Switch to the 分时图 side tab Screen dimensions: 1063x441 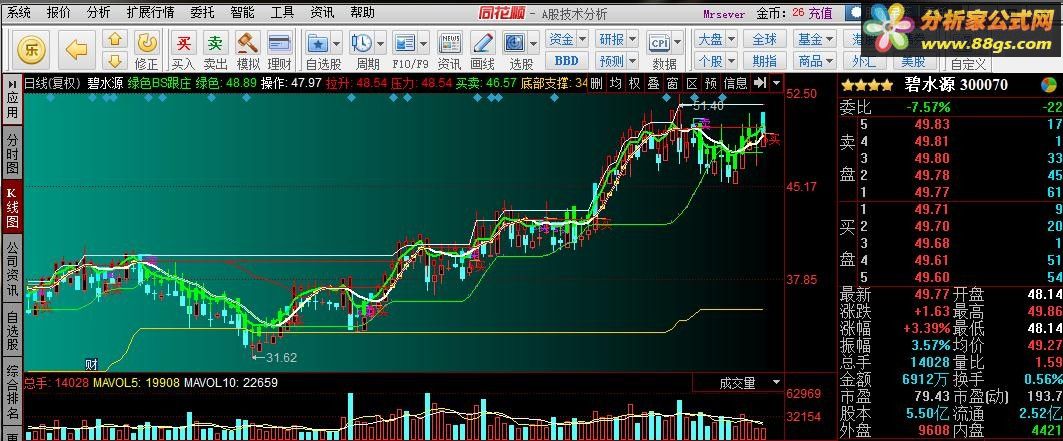click(x=12, y=153)
